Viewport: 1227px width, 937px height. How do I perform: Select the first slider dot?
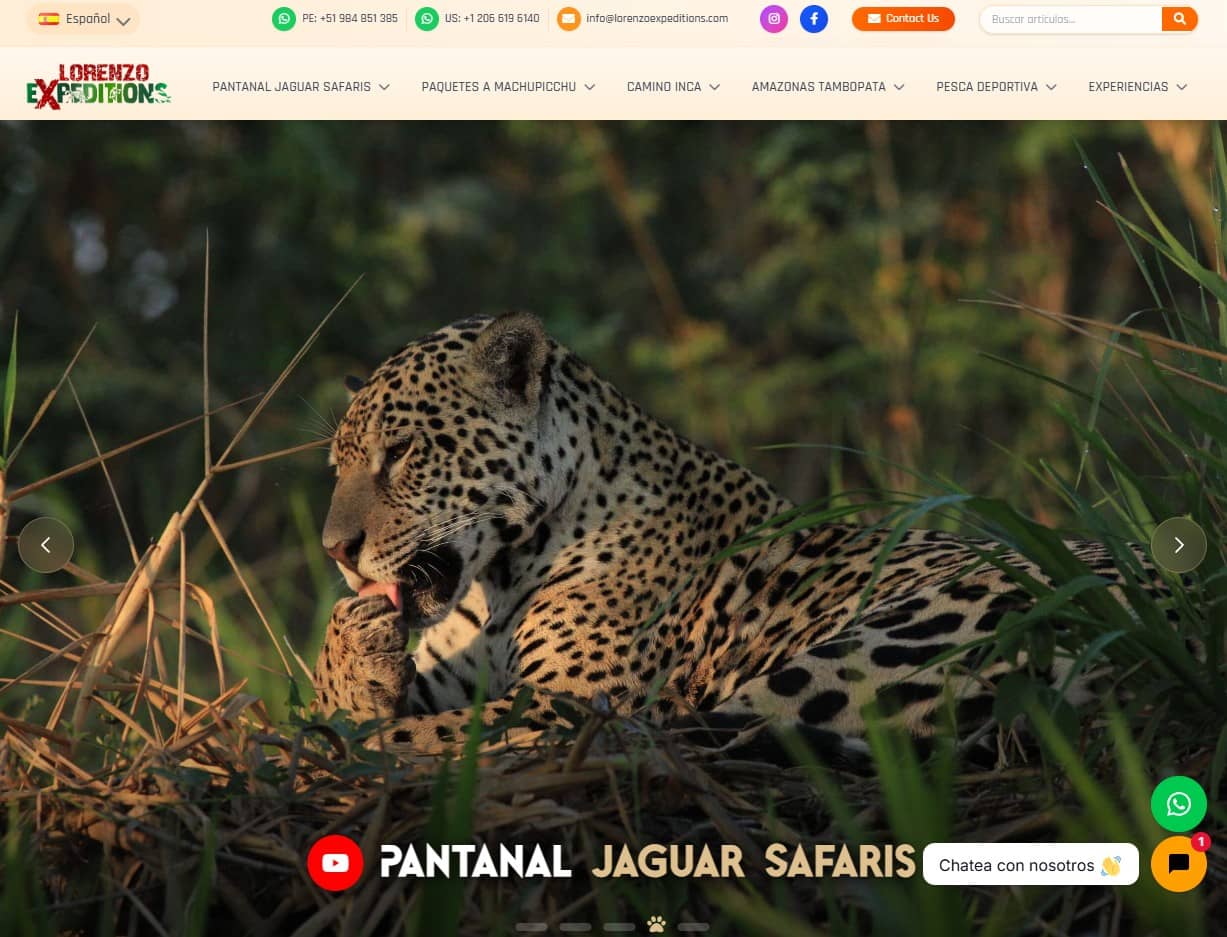pyautogui.click(x=531, y=927)
